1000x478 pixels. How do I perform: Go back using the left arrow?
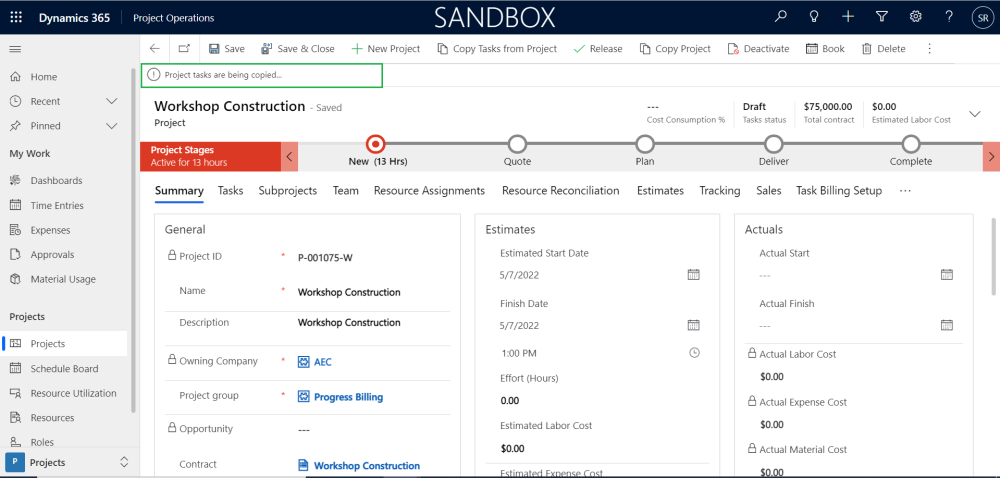(x=154, y=48)
